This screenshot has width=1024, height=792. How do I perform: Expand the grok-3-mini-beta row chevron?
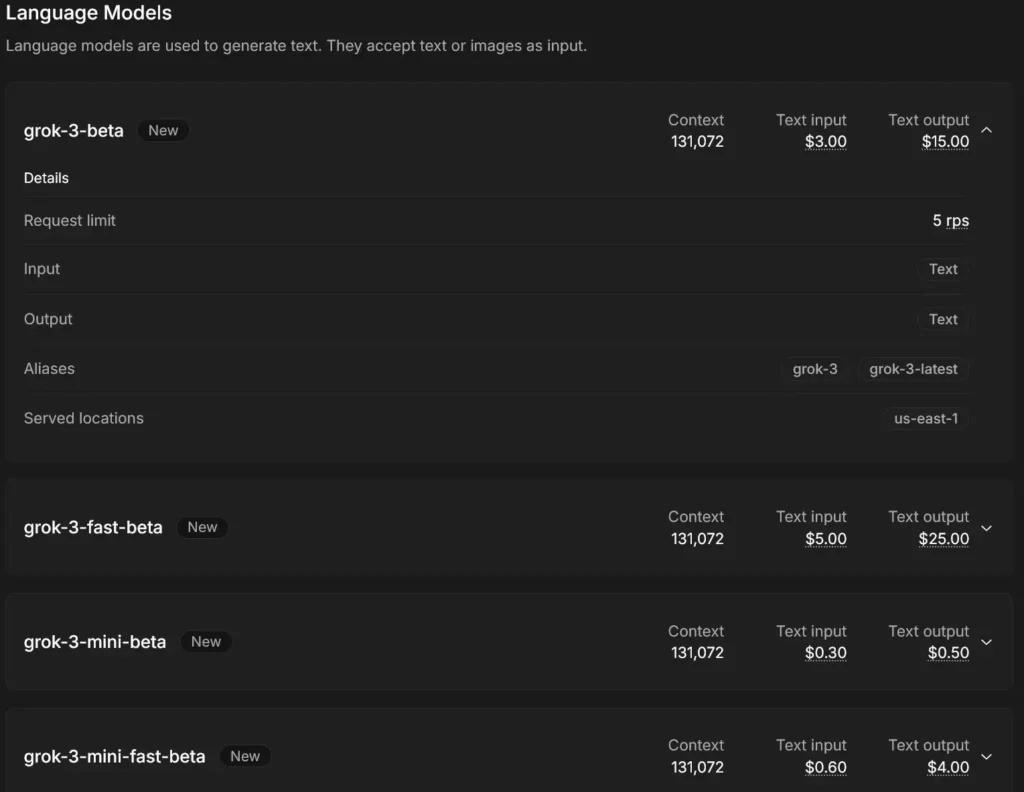click(987, 642)
